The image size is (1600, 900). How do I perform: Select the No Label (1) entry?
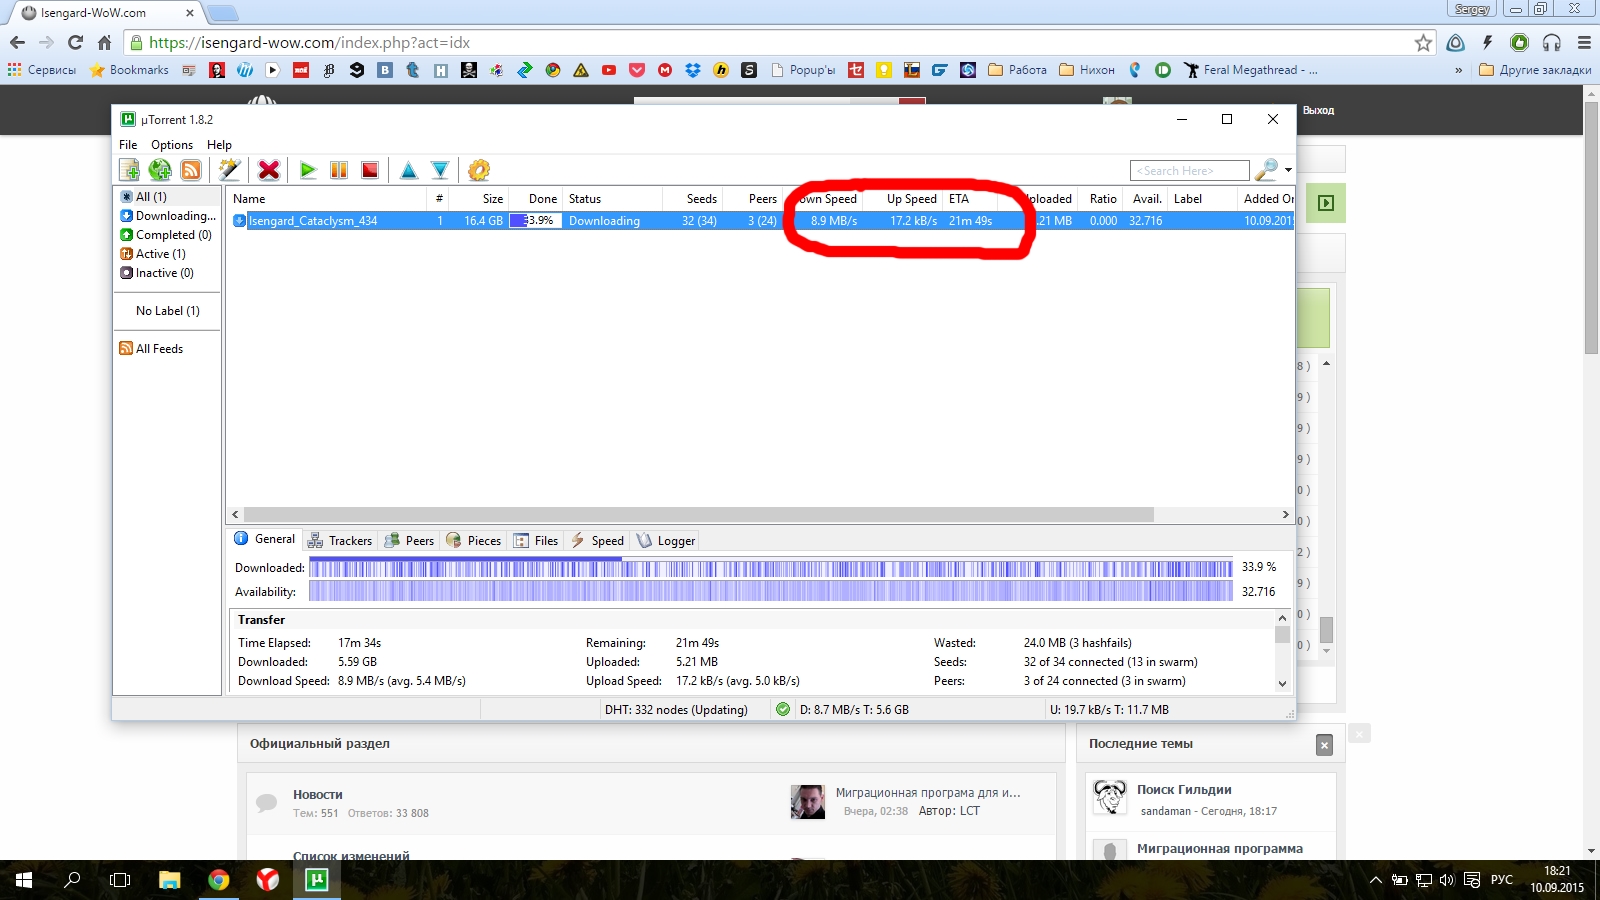click(x=168, y=311)
